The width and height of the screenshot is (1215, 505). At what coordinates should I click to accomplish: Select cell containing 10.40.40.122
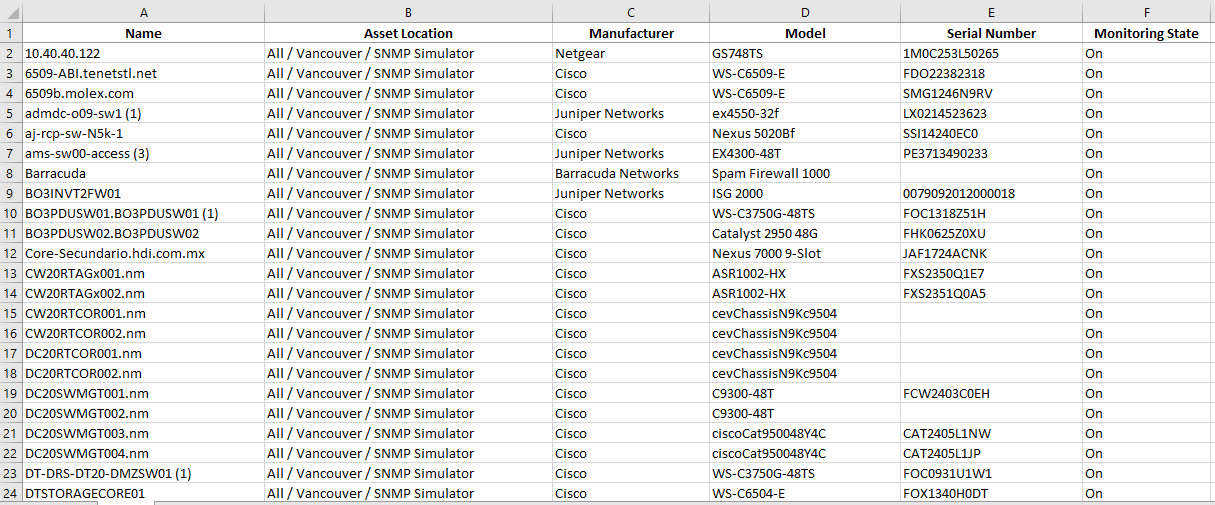pos(143,53)
